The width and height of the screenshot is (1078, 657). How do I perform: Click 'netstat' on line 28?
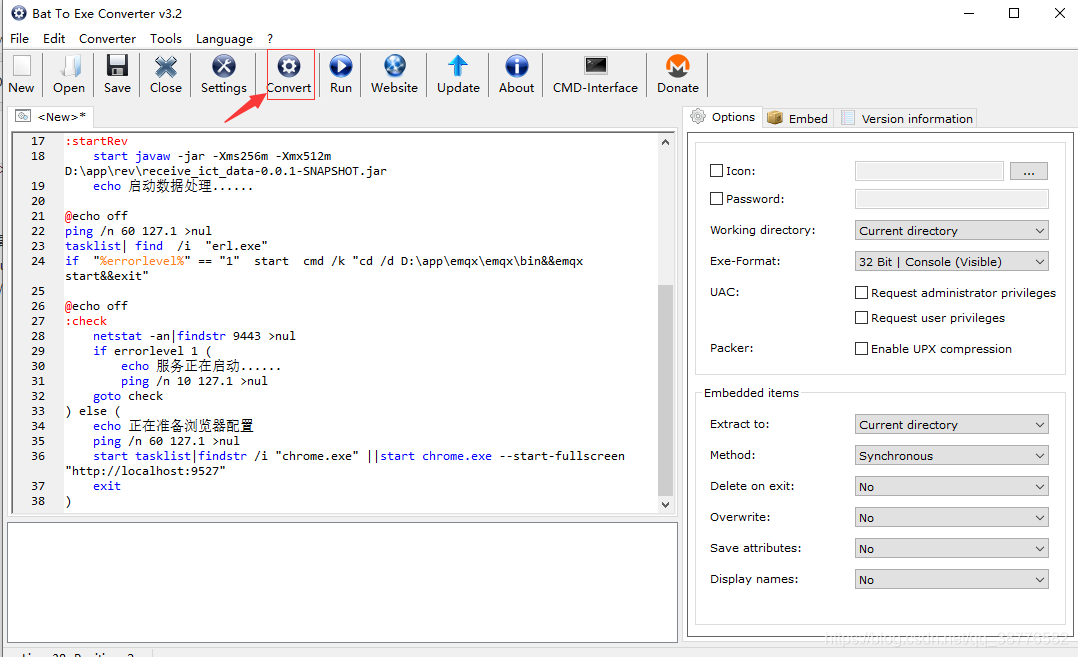[x=117, y=336]
